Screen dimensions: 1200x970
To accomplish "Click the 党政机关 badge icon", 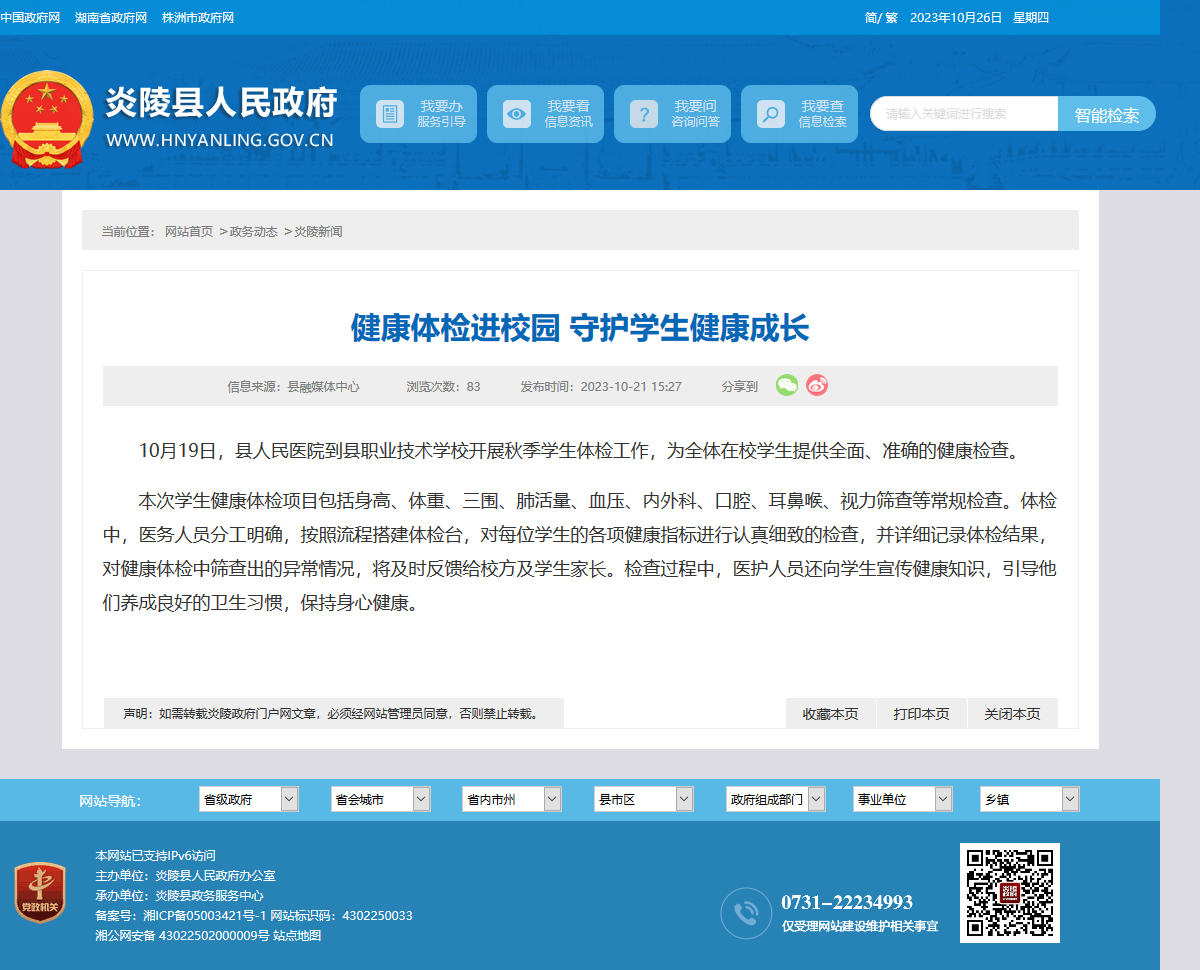I will coord(40,893).
